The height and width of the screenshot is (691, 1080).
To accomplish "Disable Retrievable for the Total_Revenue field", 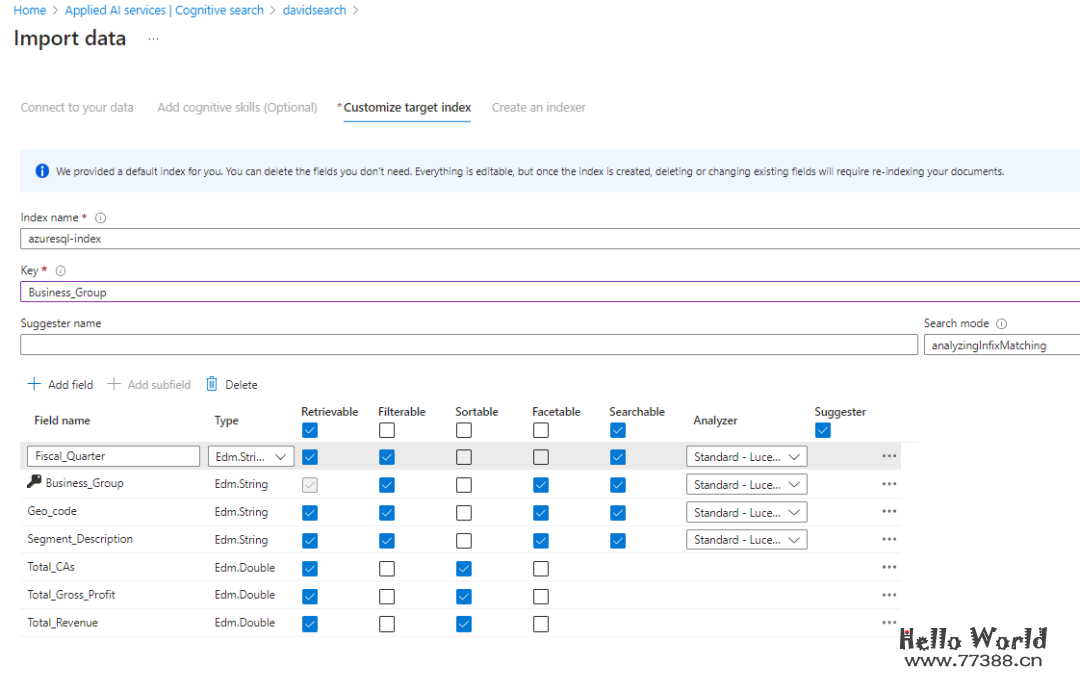I will (310, 624).
